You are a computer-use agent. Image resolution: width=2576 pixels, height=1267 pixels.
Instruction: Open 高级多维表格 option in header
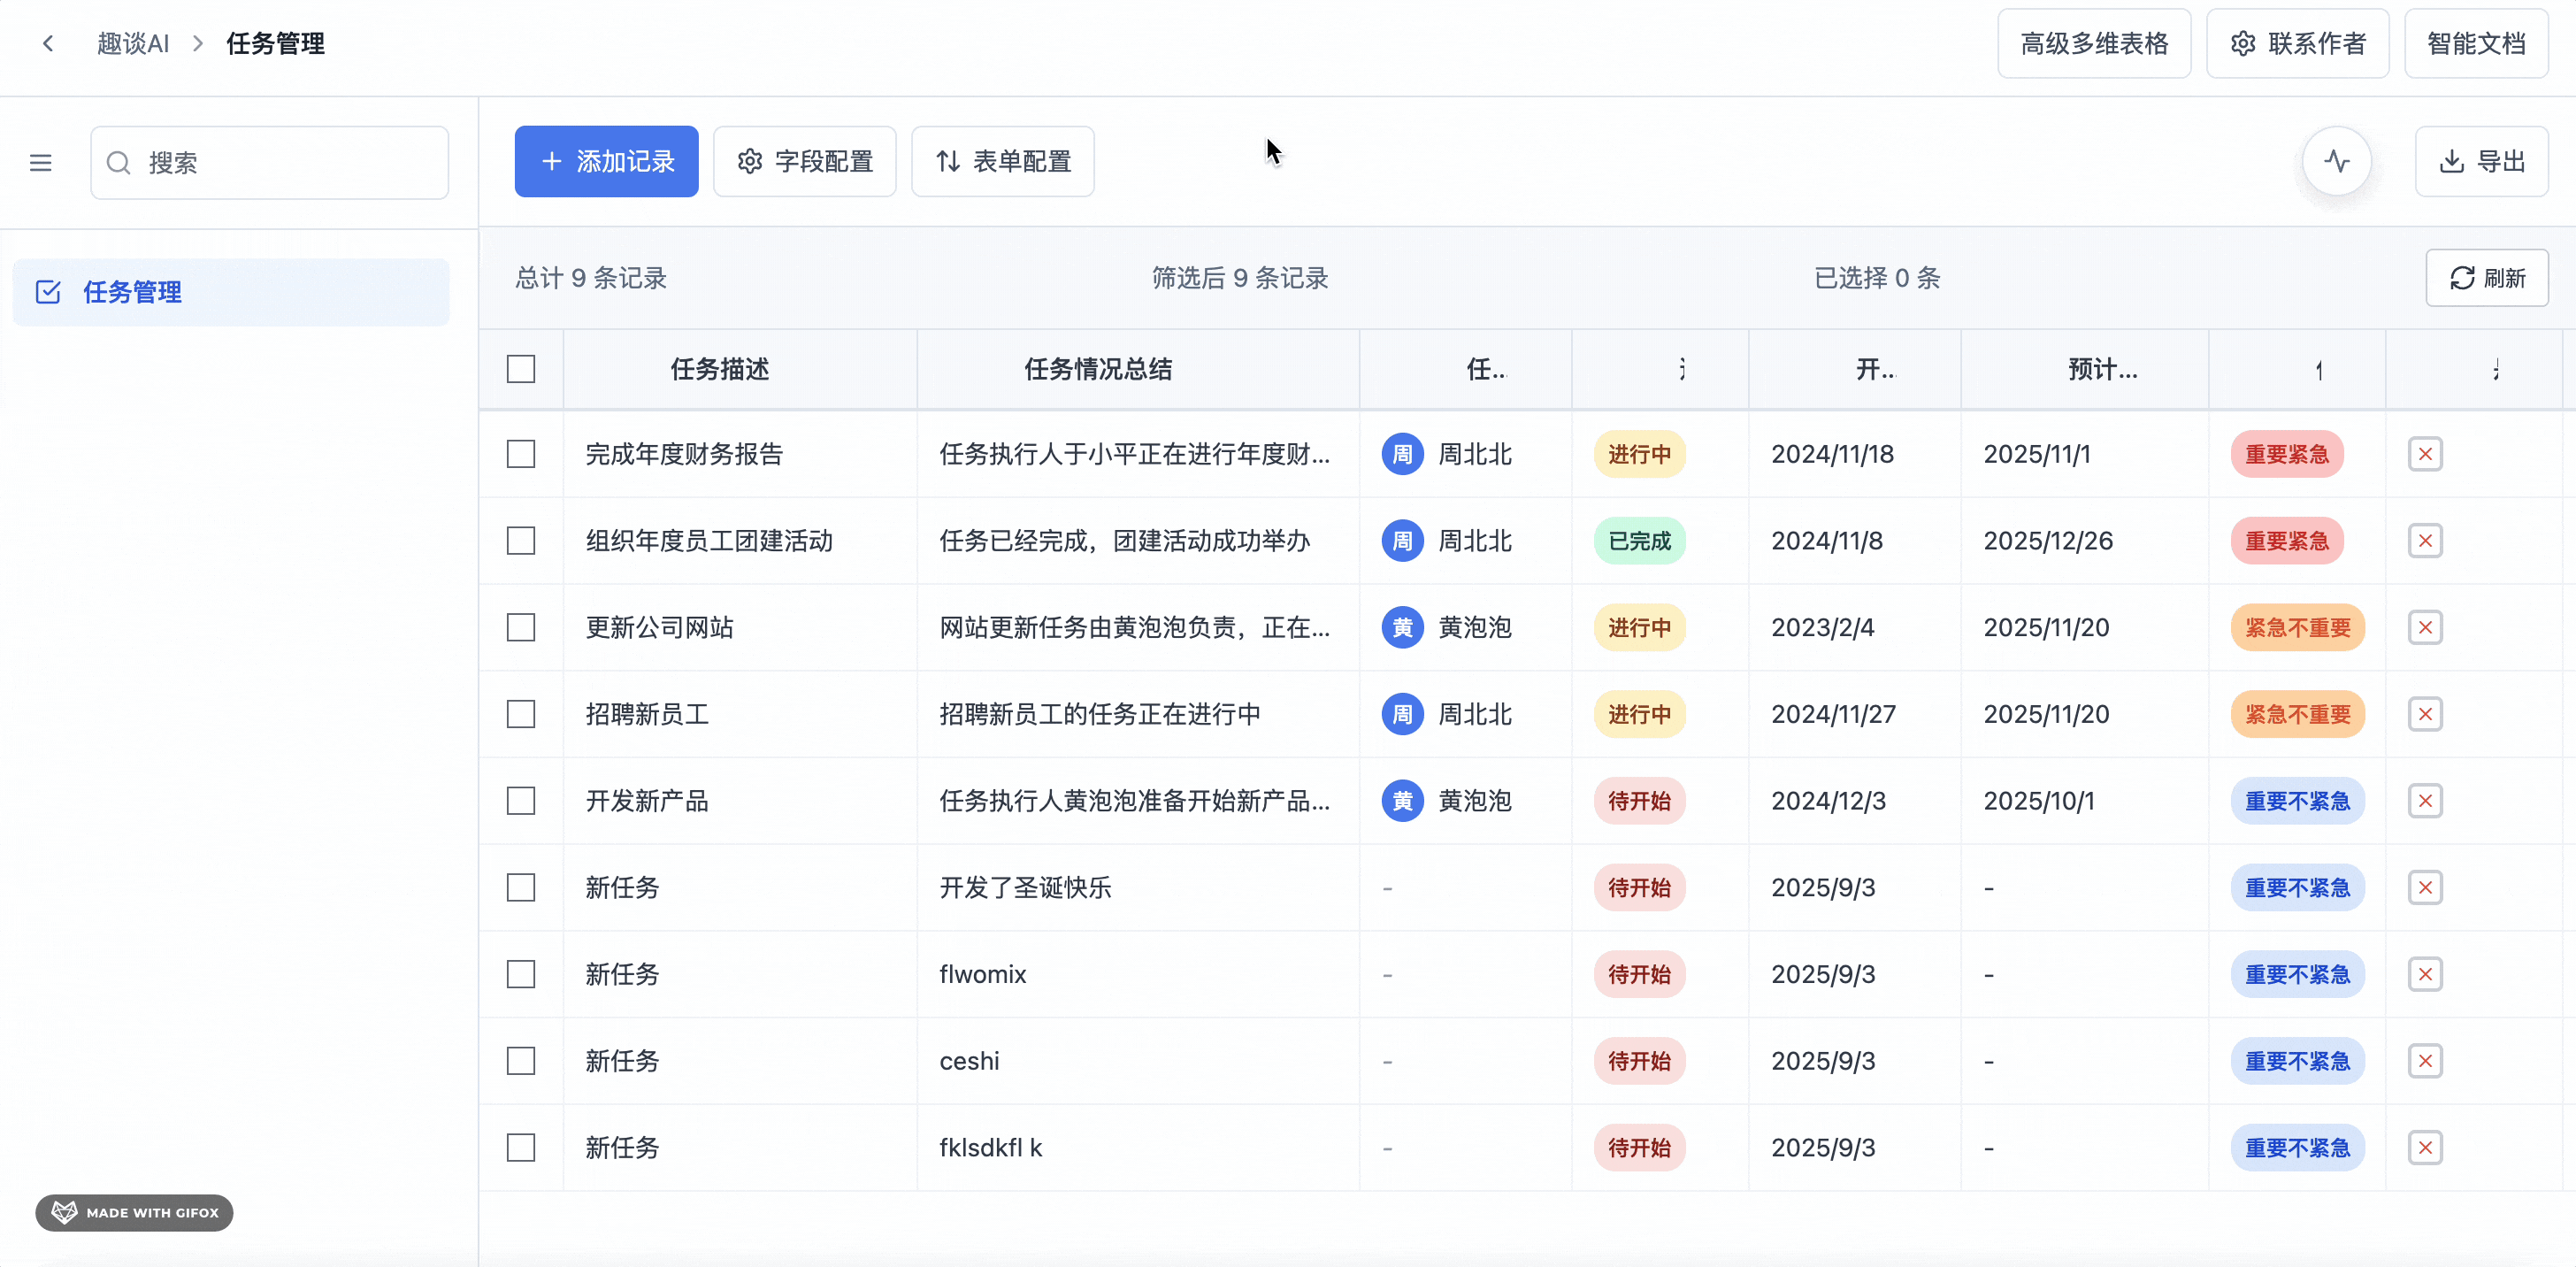2094,44
